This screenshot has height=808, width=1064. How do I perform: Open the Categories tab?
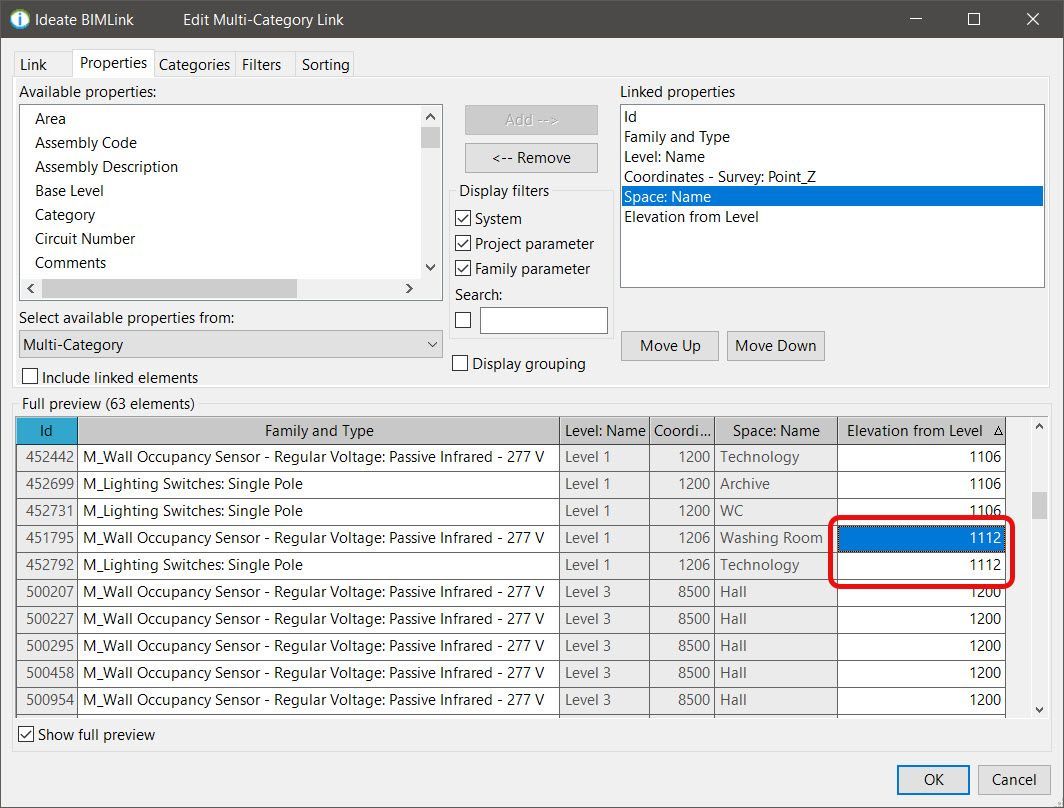(x=194, y=64)
